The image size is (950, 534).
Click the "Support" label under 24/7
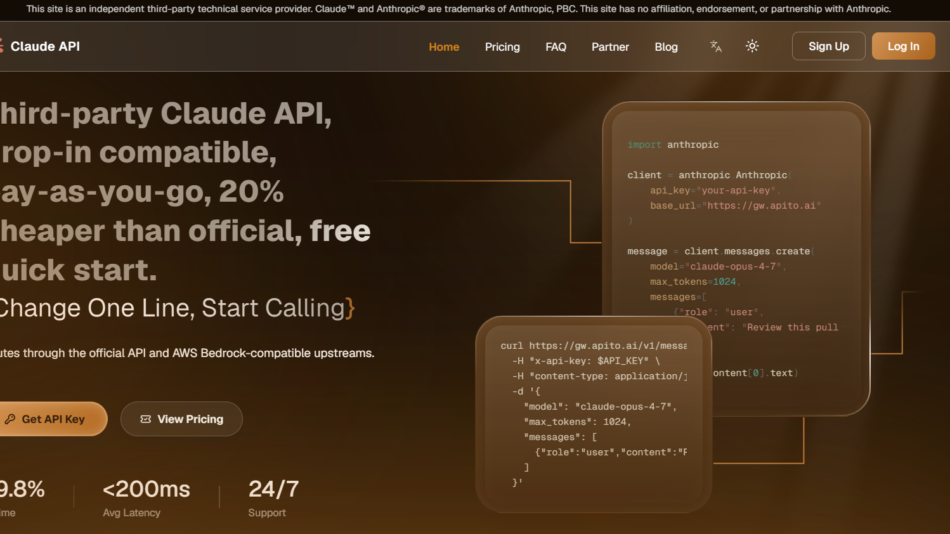pyautogui.click(x=267, y=513)
